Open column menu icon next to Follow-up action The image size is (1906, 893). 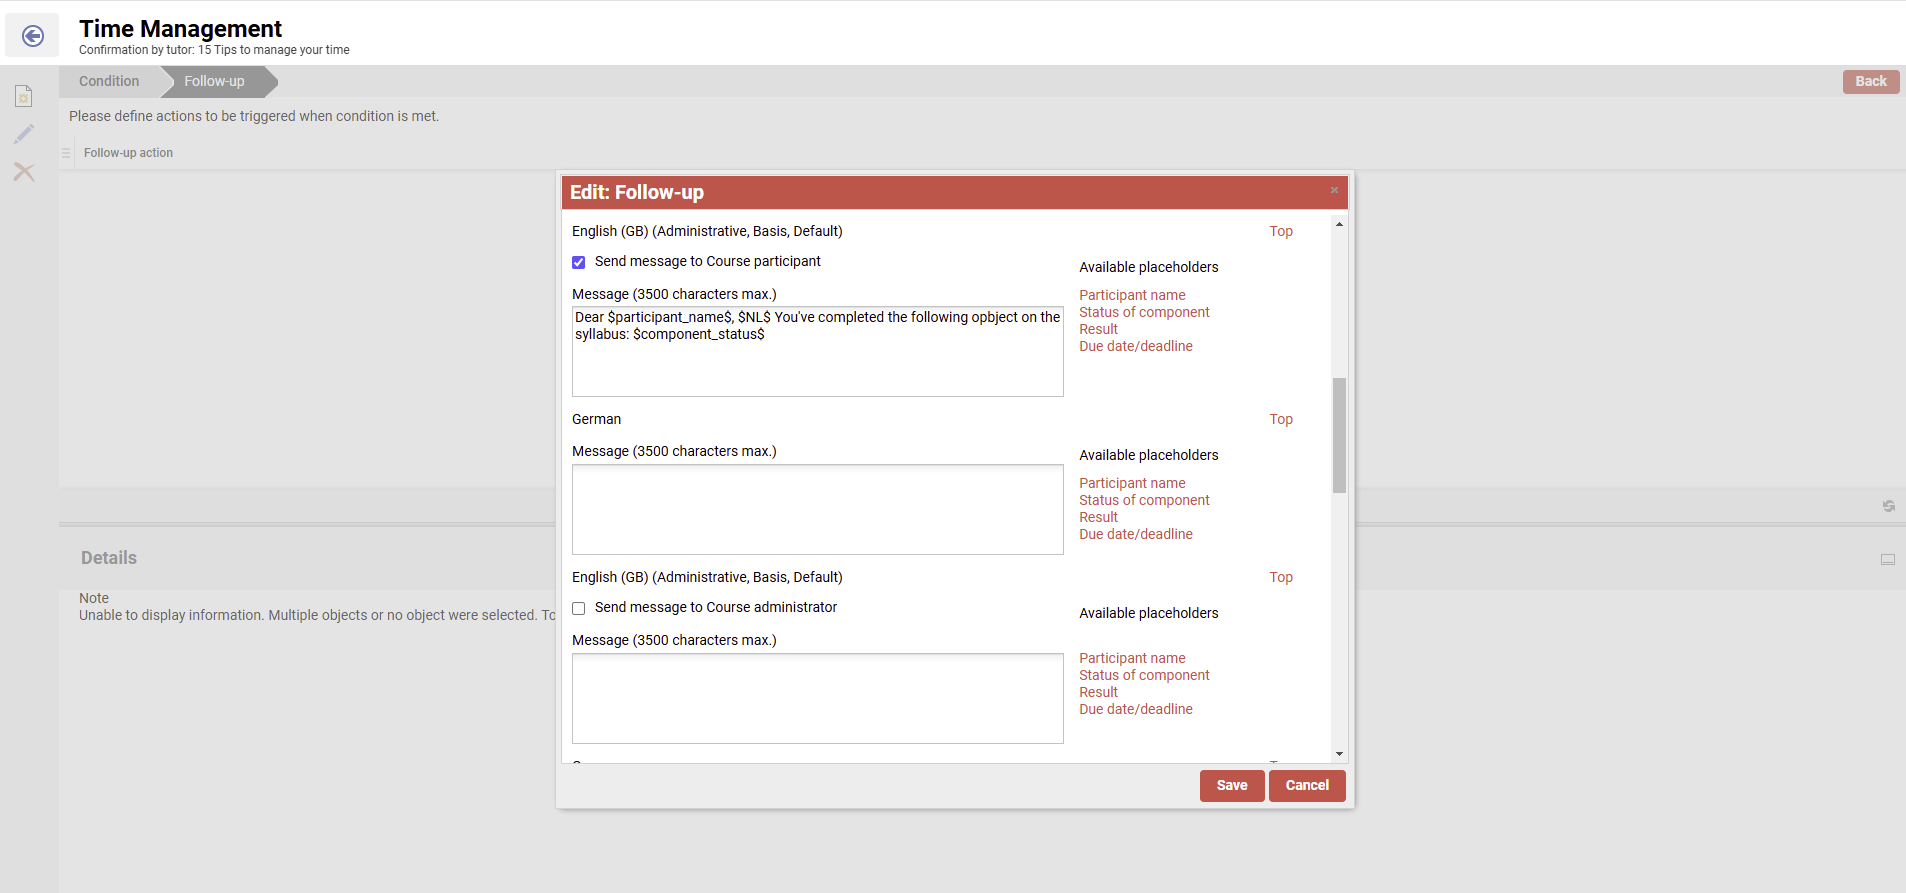(x=66, y=153)
